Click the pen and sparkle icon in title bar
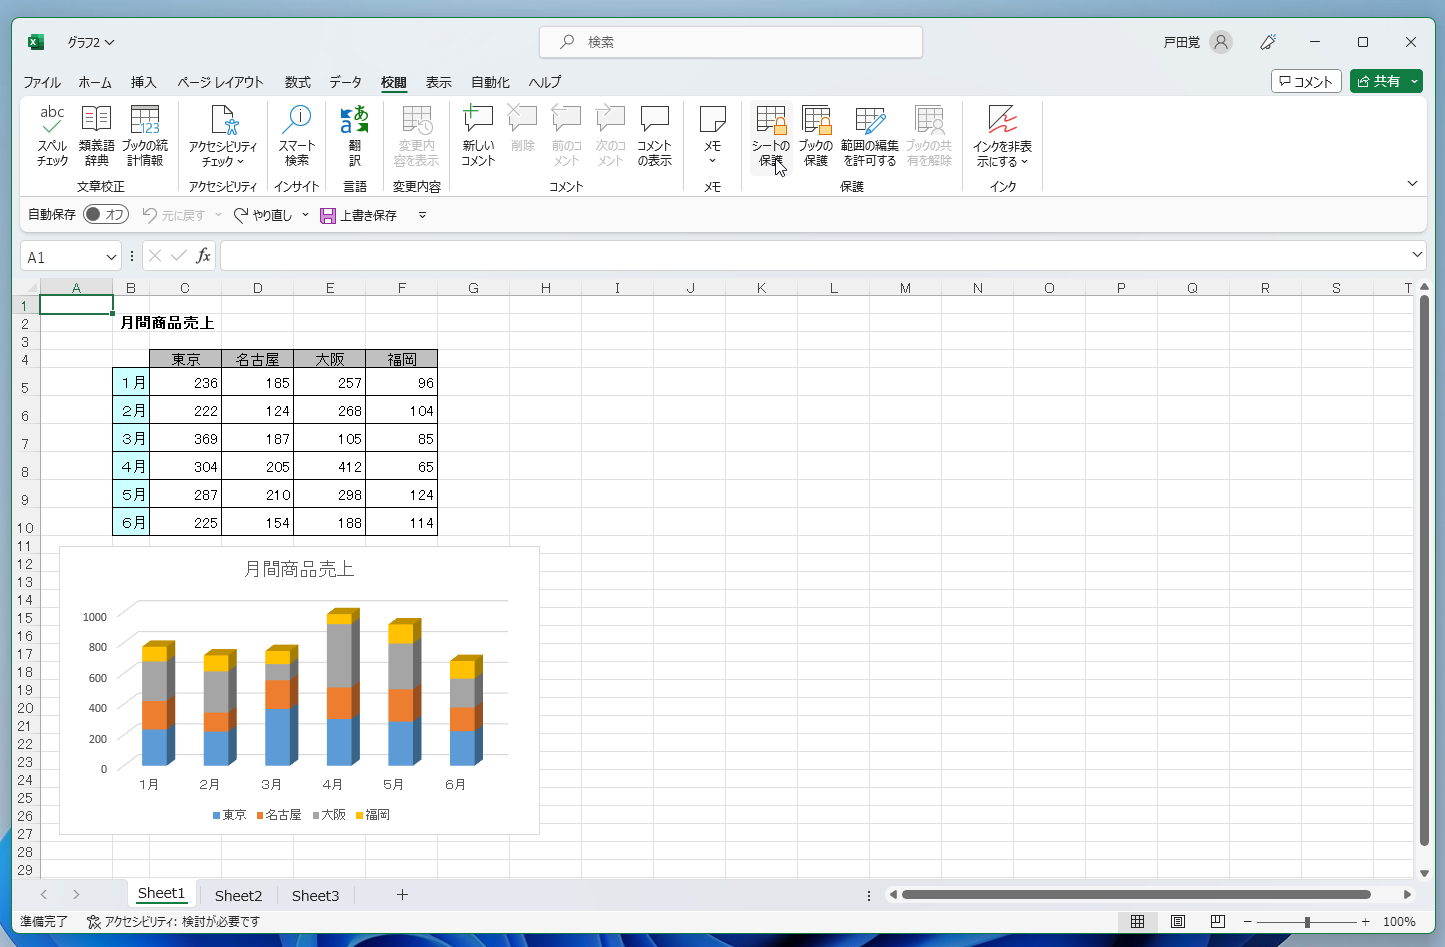The image size is (1445, 947). pos(1268,42)
